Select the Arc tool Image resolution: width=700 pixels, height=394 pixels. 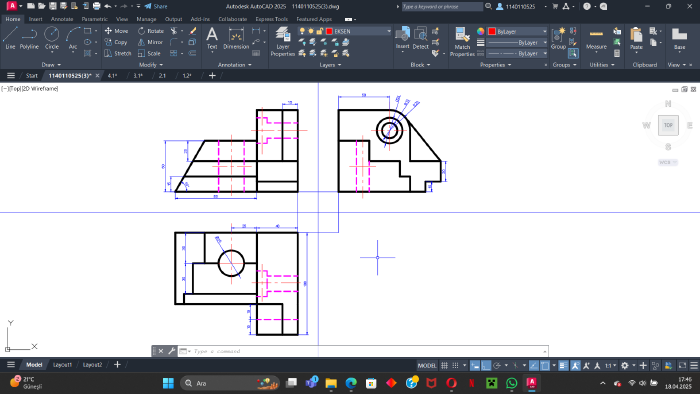[x=73, y=38]
